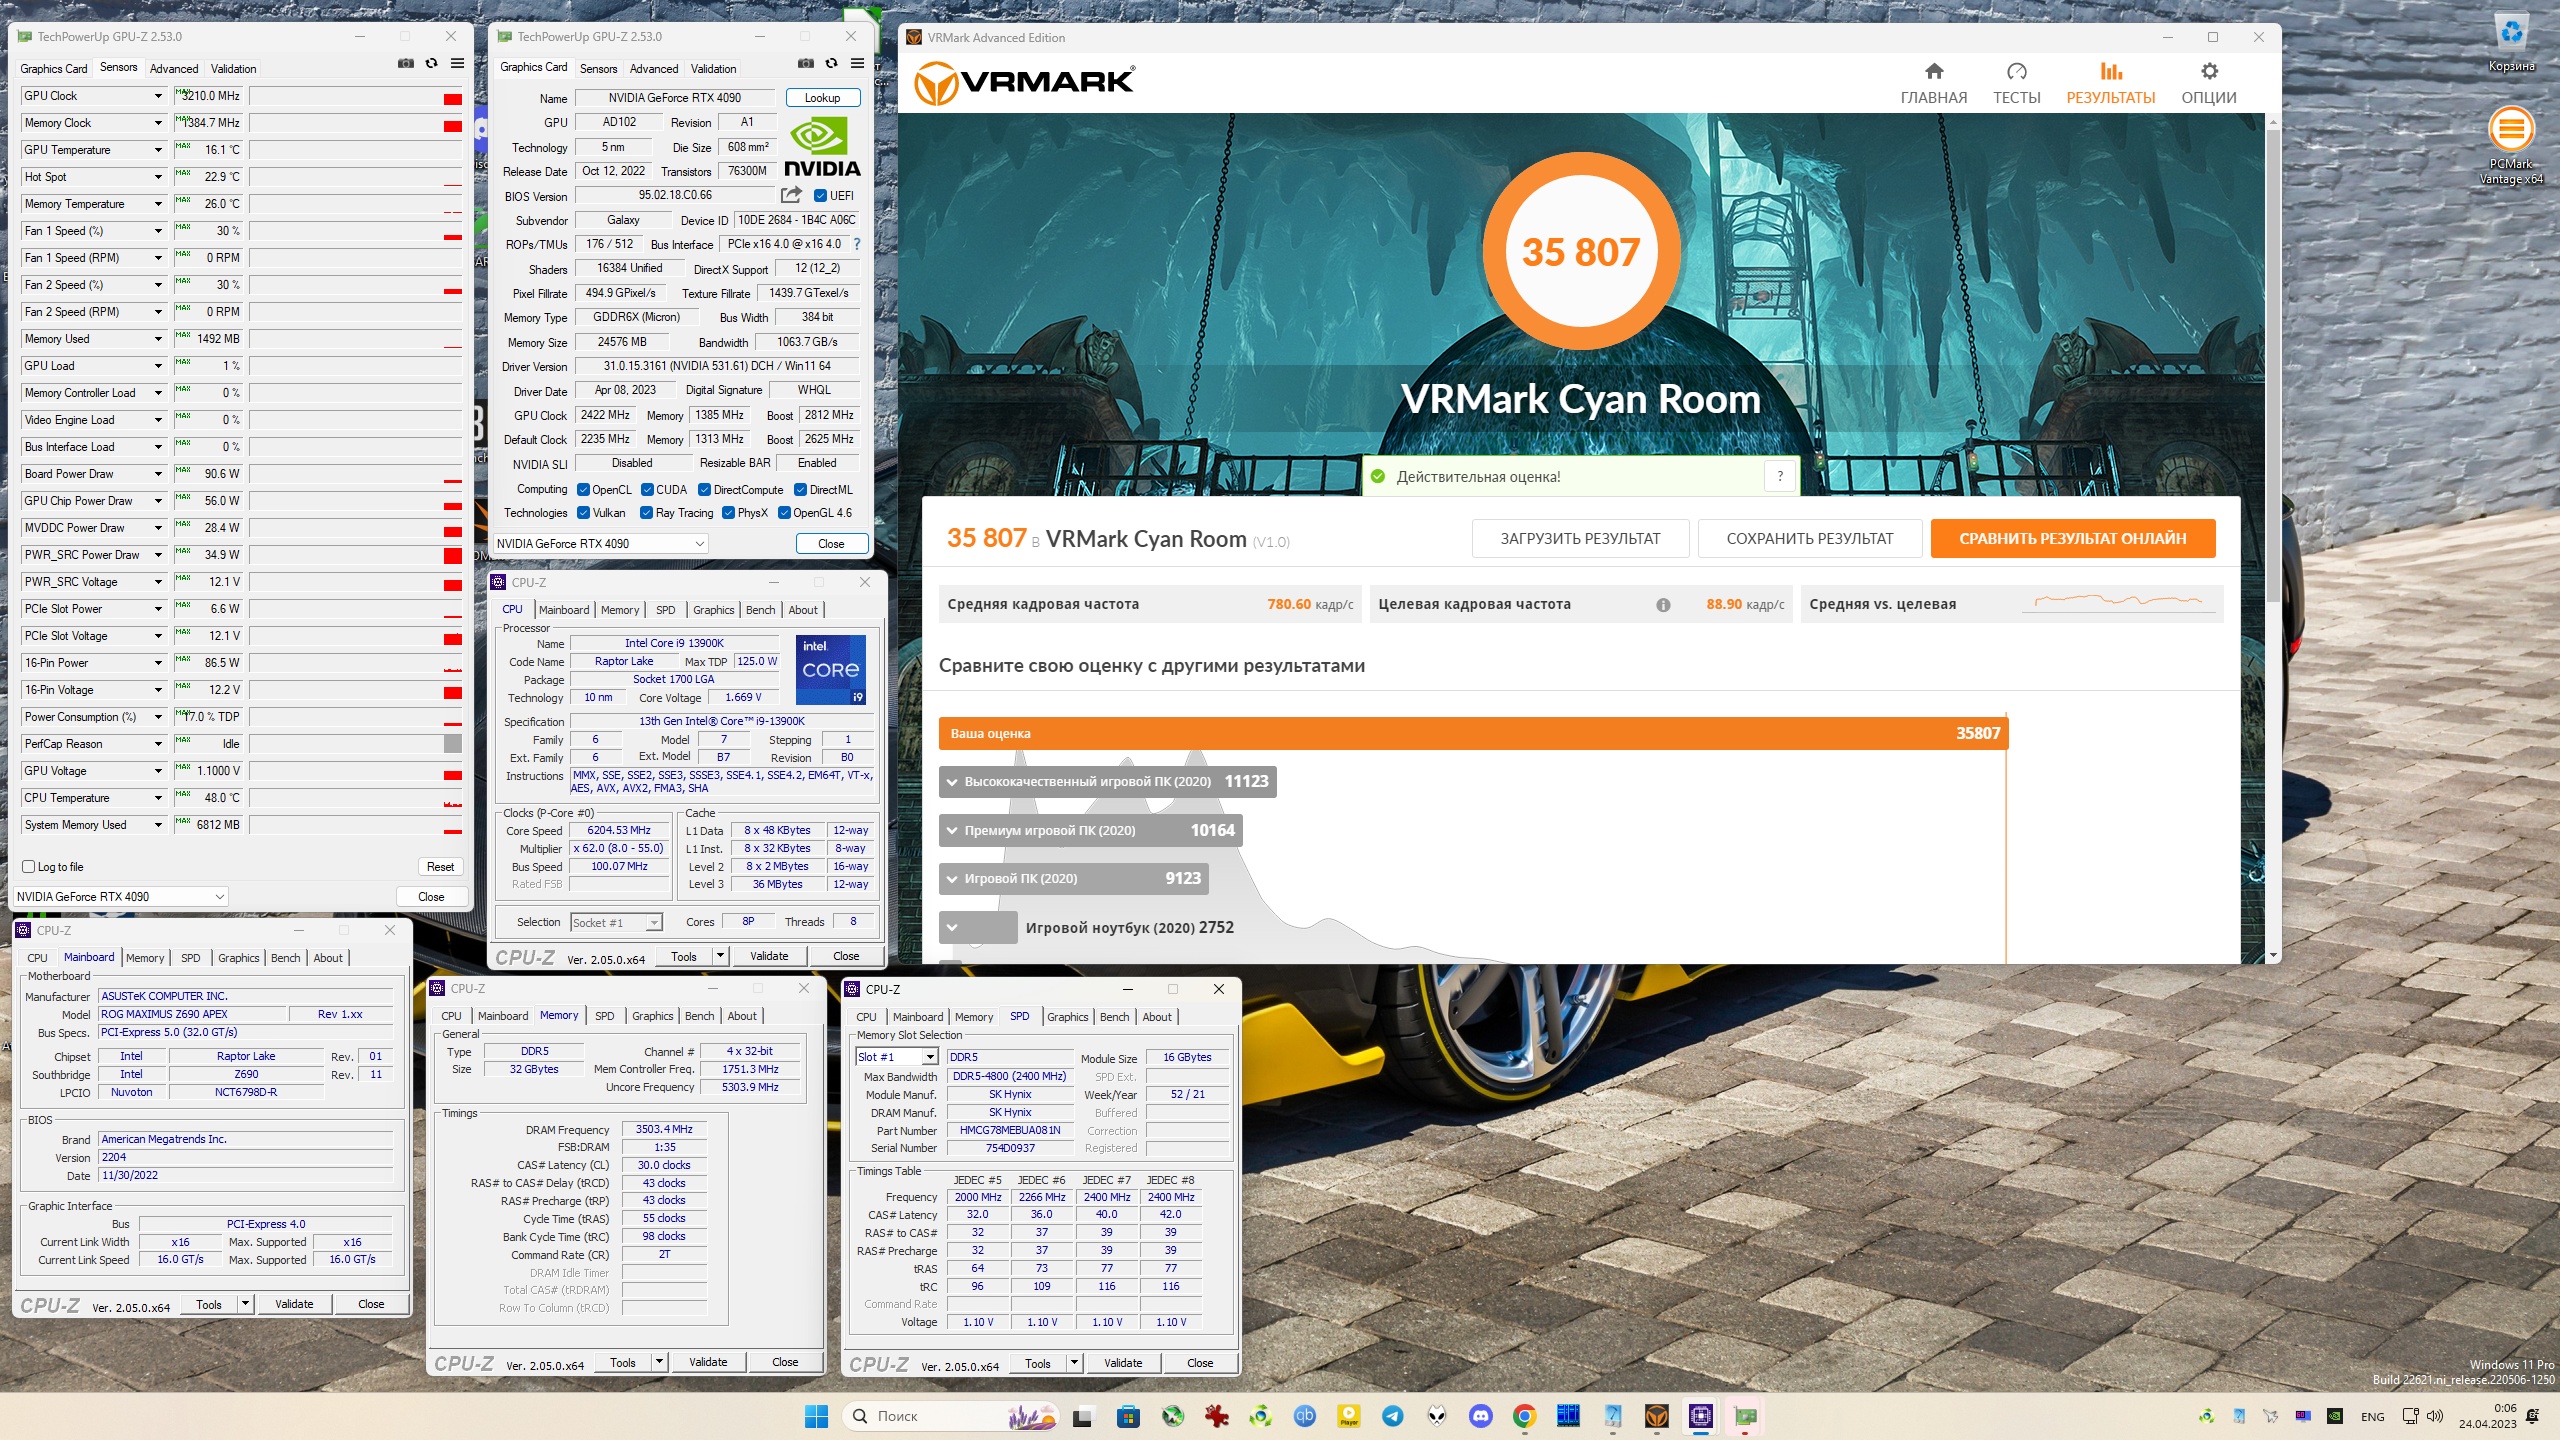
Task: Open the GPU Clock sensor dropdown
Action: [x=158, y=96]
